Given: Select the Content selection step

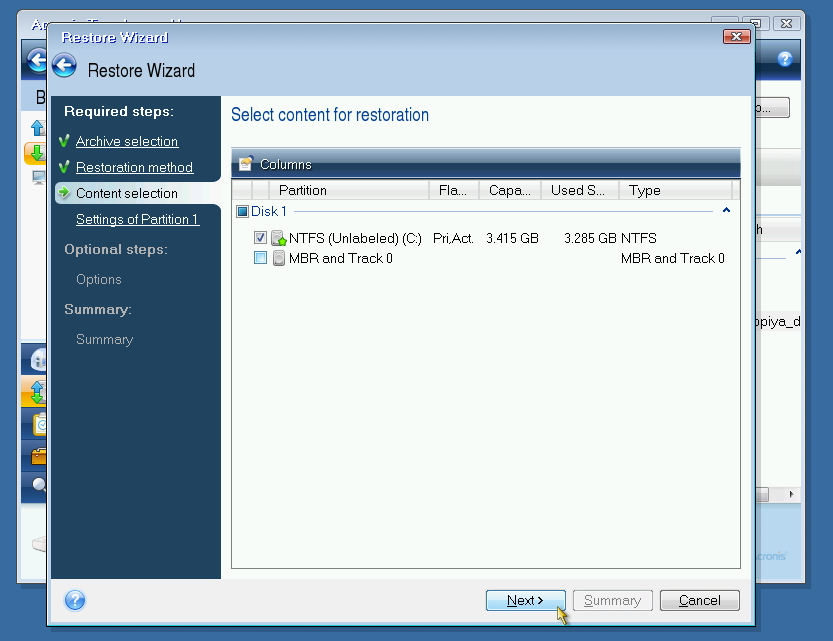Looking at the screenshot, I should click(x=127, y=193).
